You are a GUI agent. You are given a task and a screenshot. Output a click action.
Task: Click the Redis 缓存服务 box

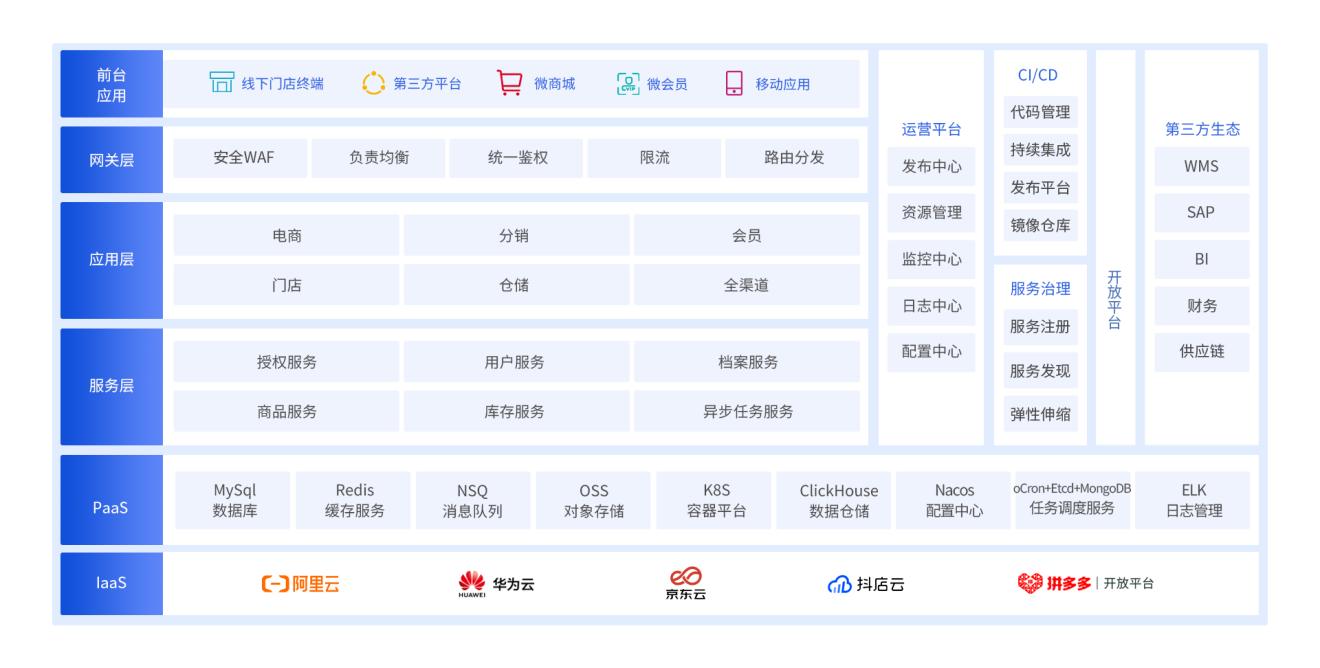click(x=353, y=501)
